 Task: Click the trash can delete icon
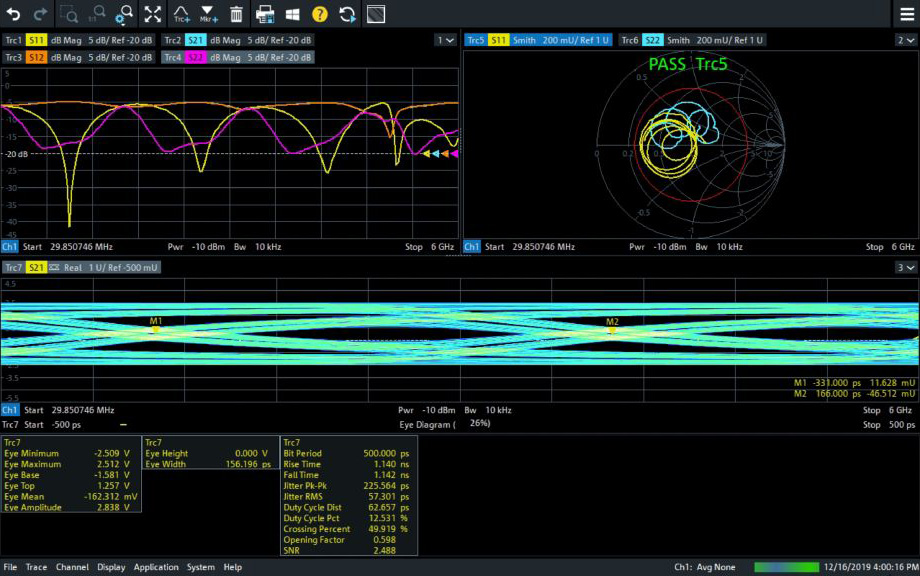pyautogui.click(x=236, y=14)
